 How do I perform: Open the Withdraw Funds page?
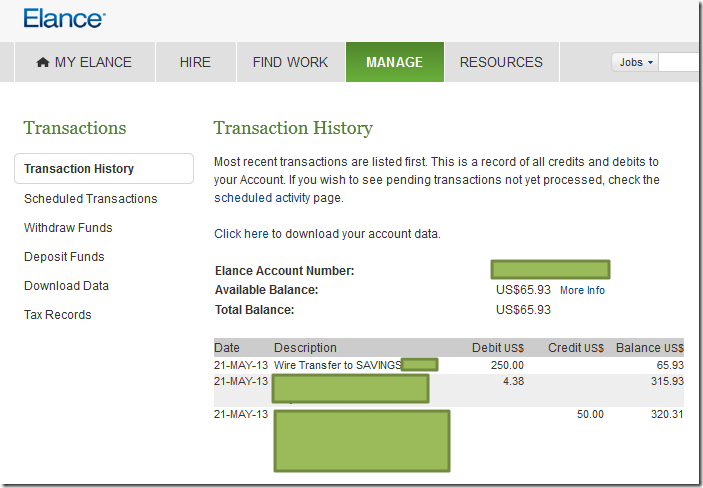pos(68,228)
